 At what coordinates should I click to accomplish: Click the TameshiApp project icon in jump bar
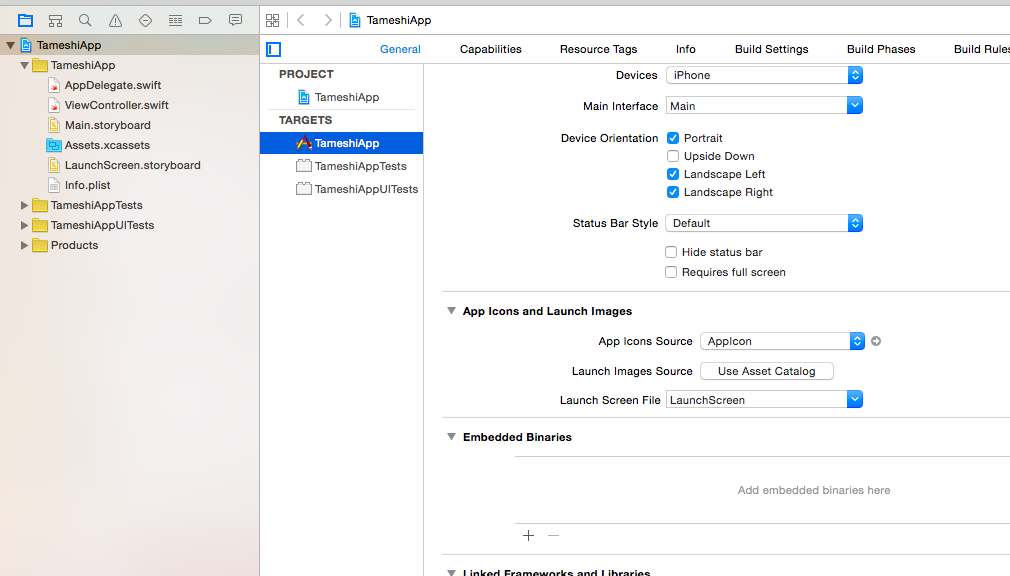tap(355, 21)
